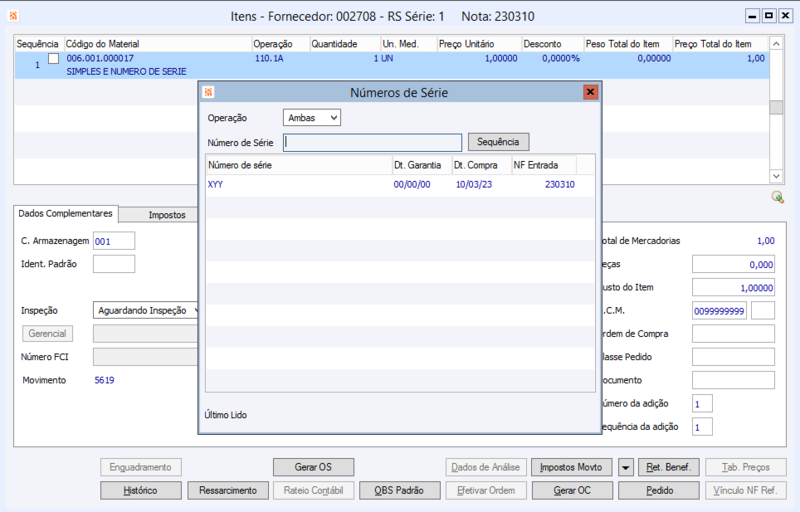Screen dimensions: 800x512
Task: Expand the Inspeção combo Aguardando Inspeção
Action: [x=146, y=310]
